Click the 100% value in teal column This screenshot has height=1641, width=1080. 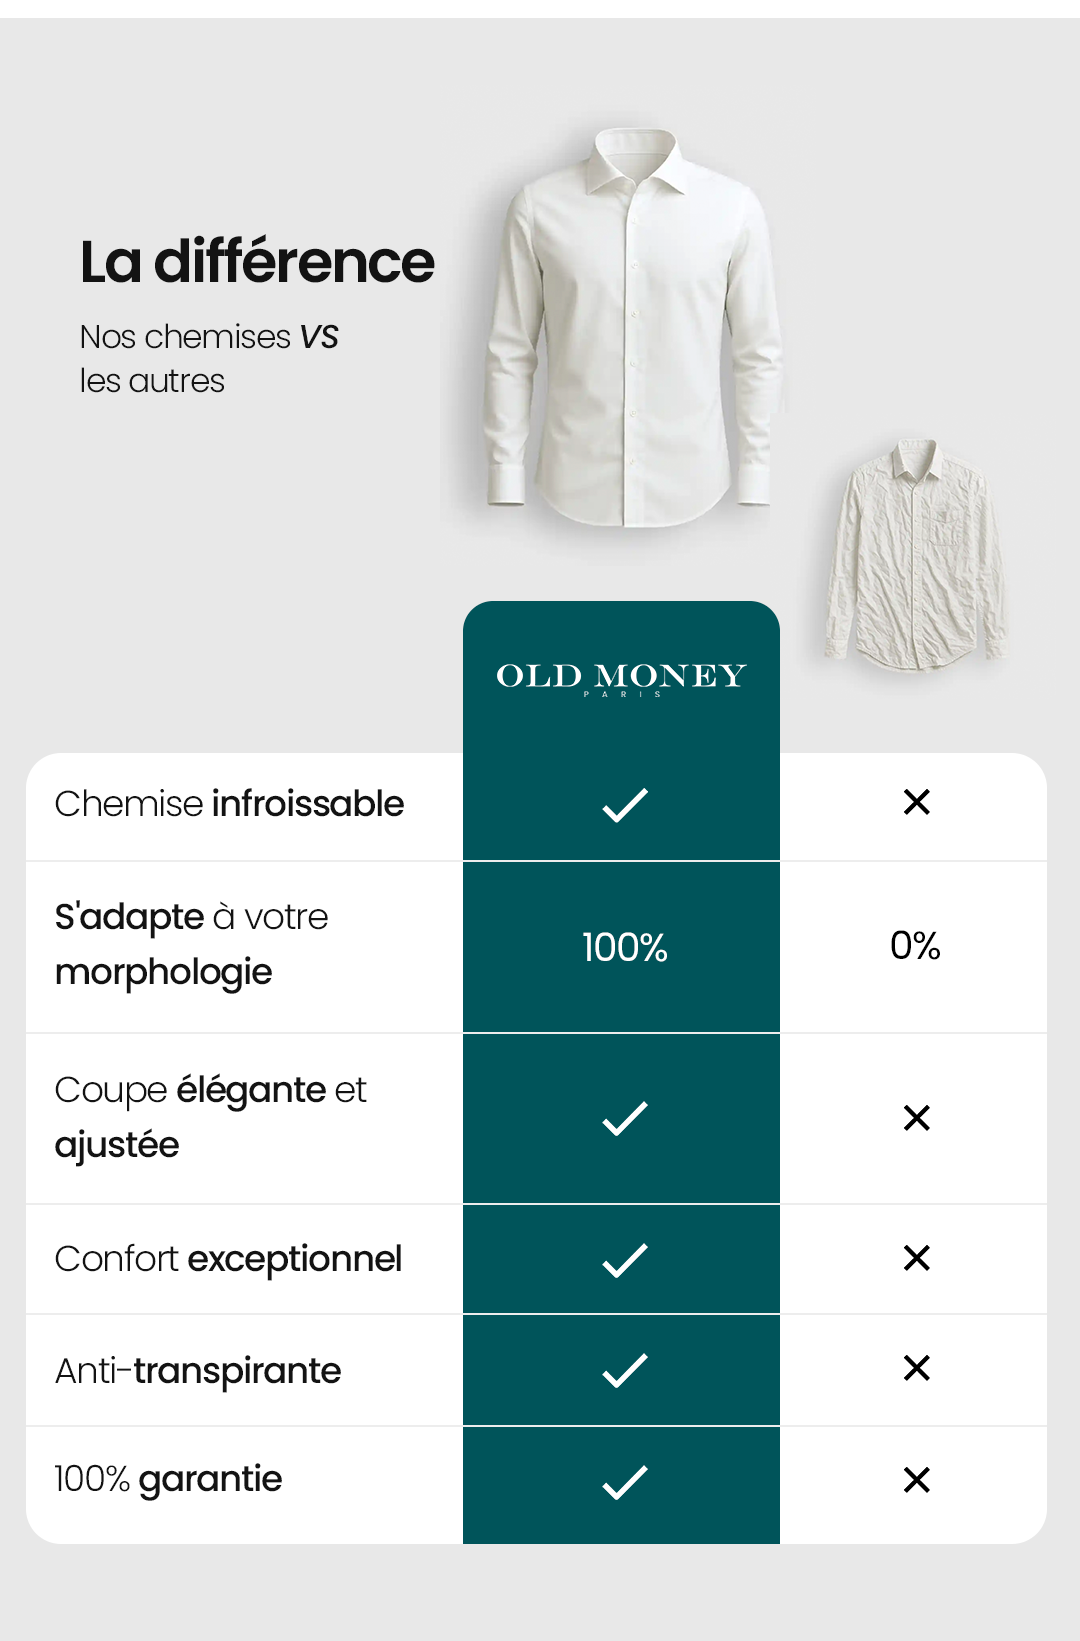(x=625, y=947)
